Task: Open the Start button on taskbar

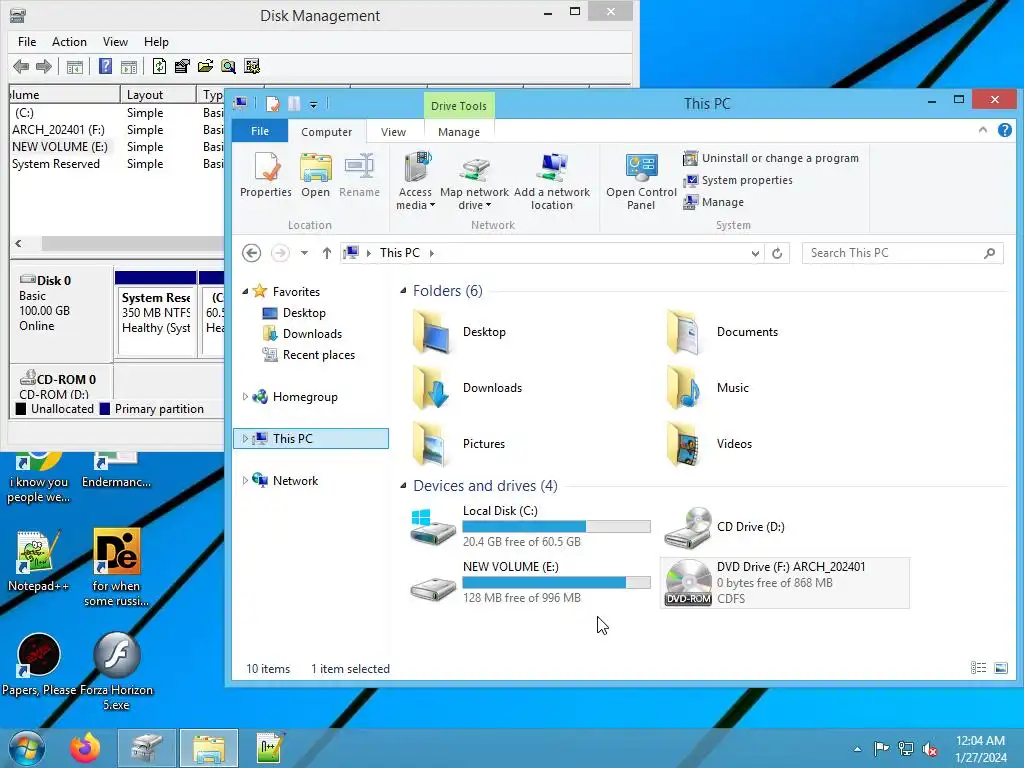Action: click(27, 748)
